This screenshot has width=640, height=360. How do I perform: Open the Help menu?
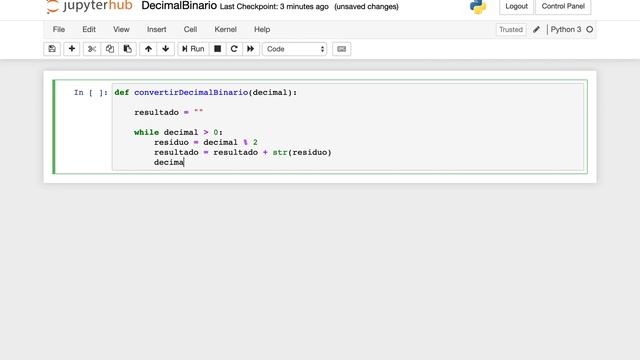click(262, 29)
